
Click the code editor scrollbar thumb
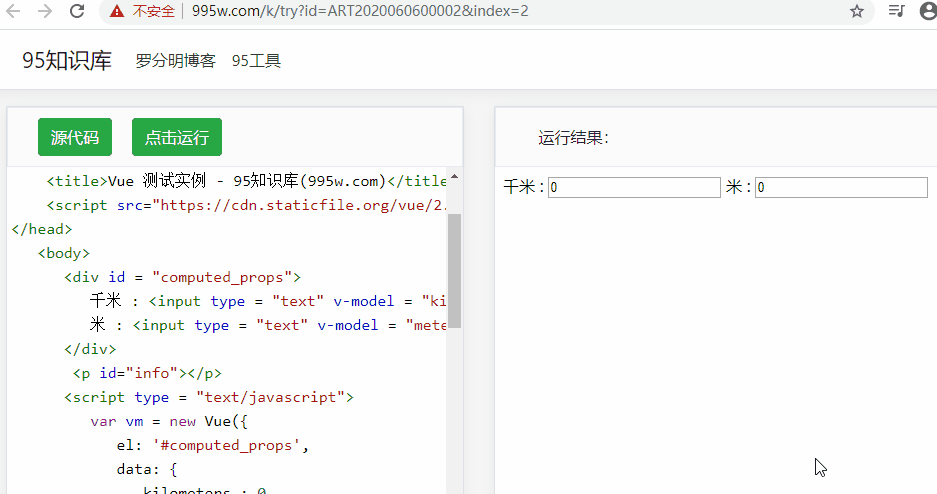click(x=454, y=271)
